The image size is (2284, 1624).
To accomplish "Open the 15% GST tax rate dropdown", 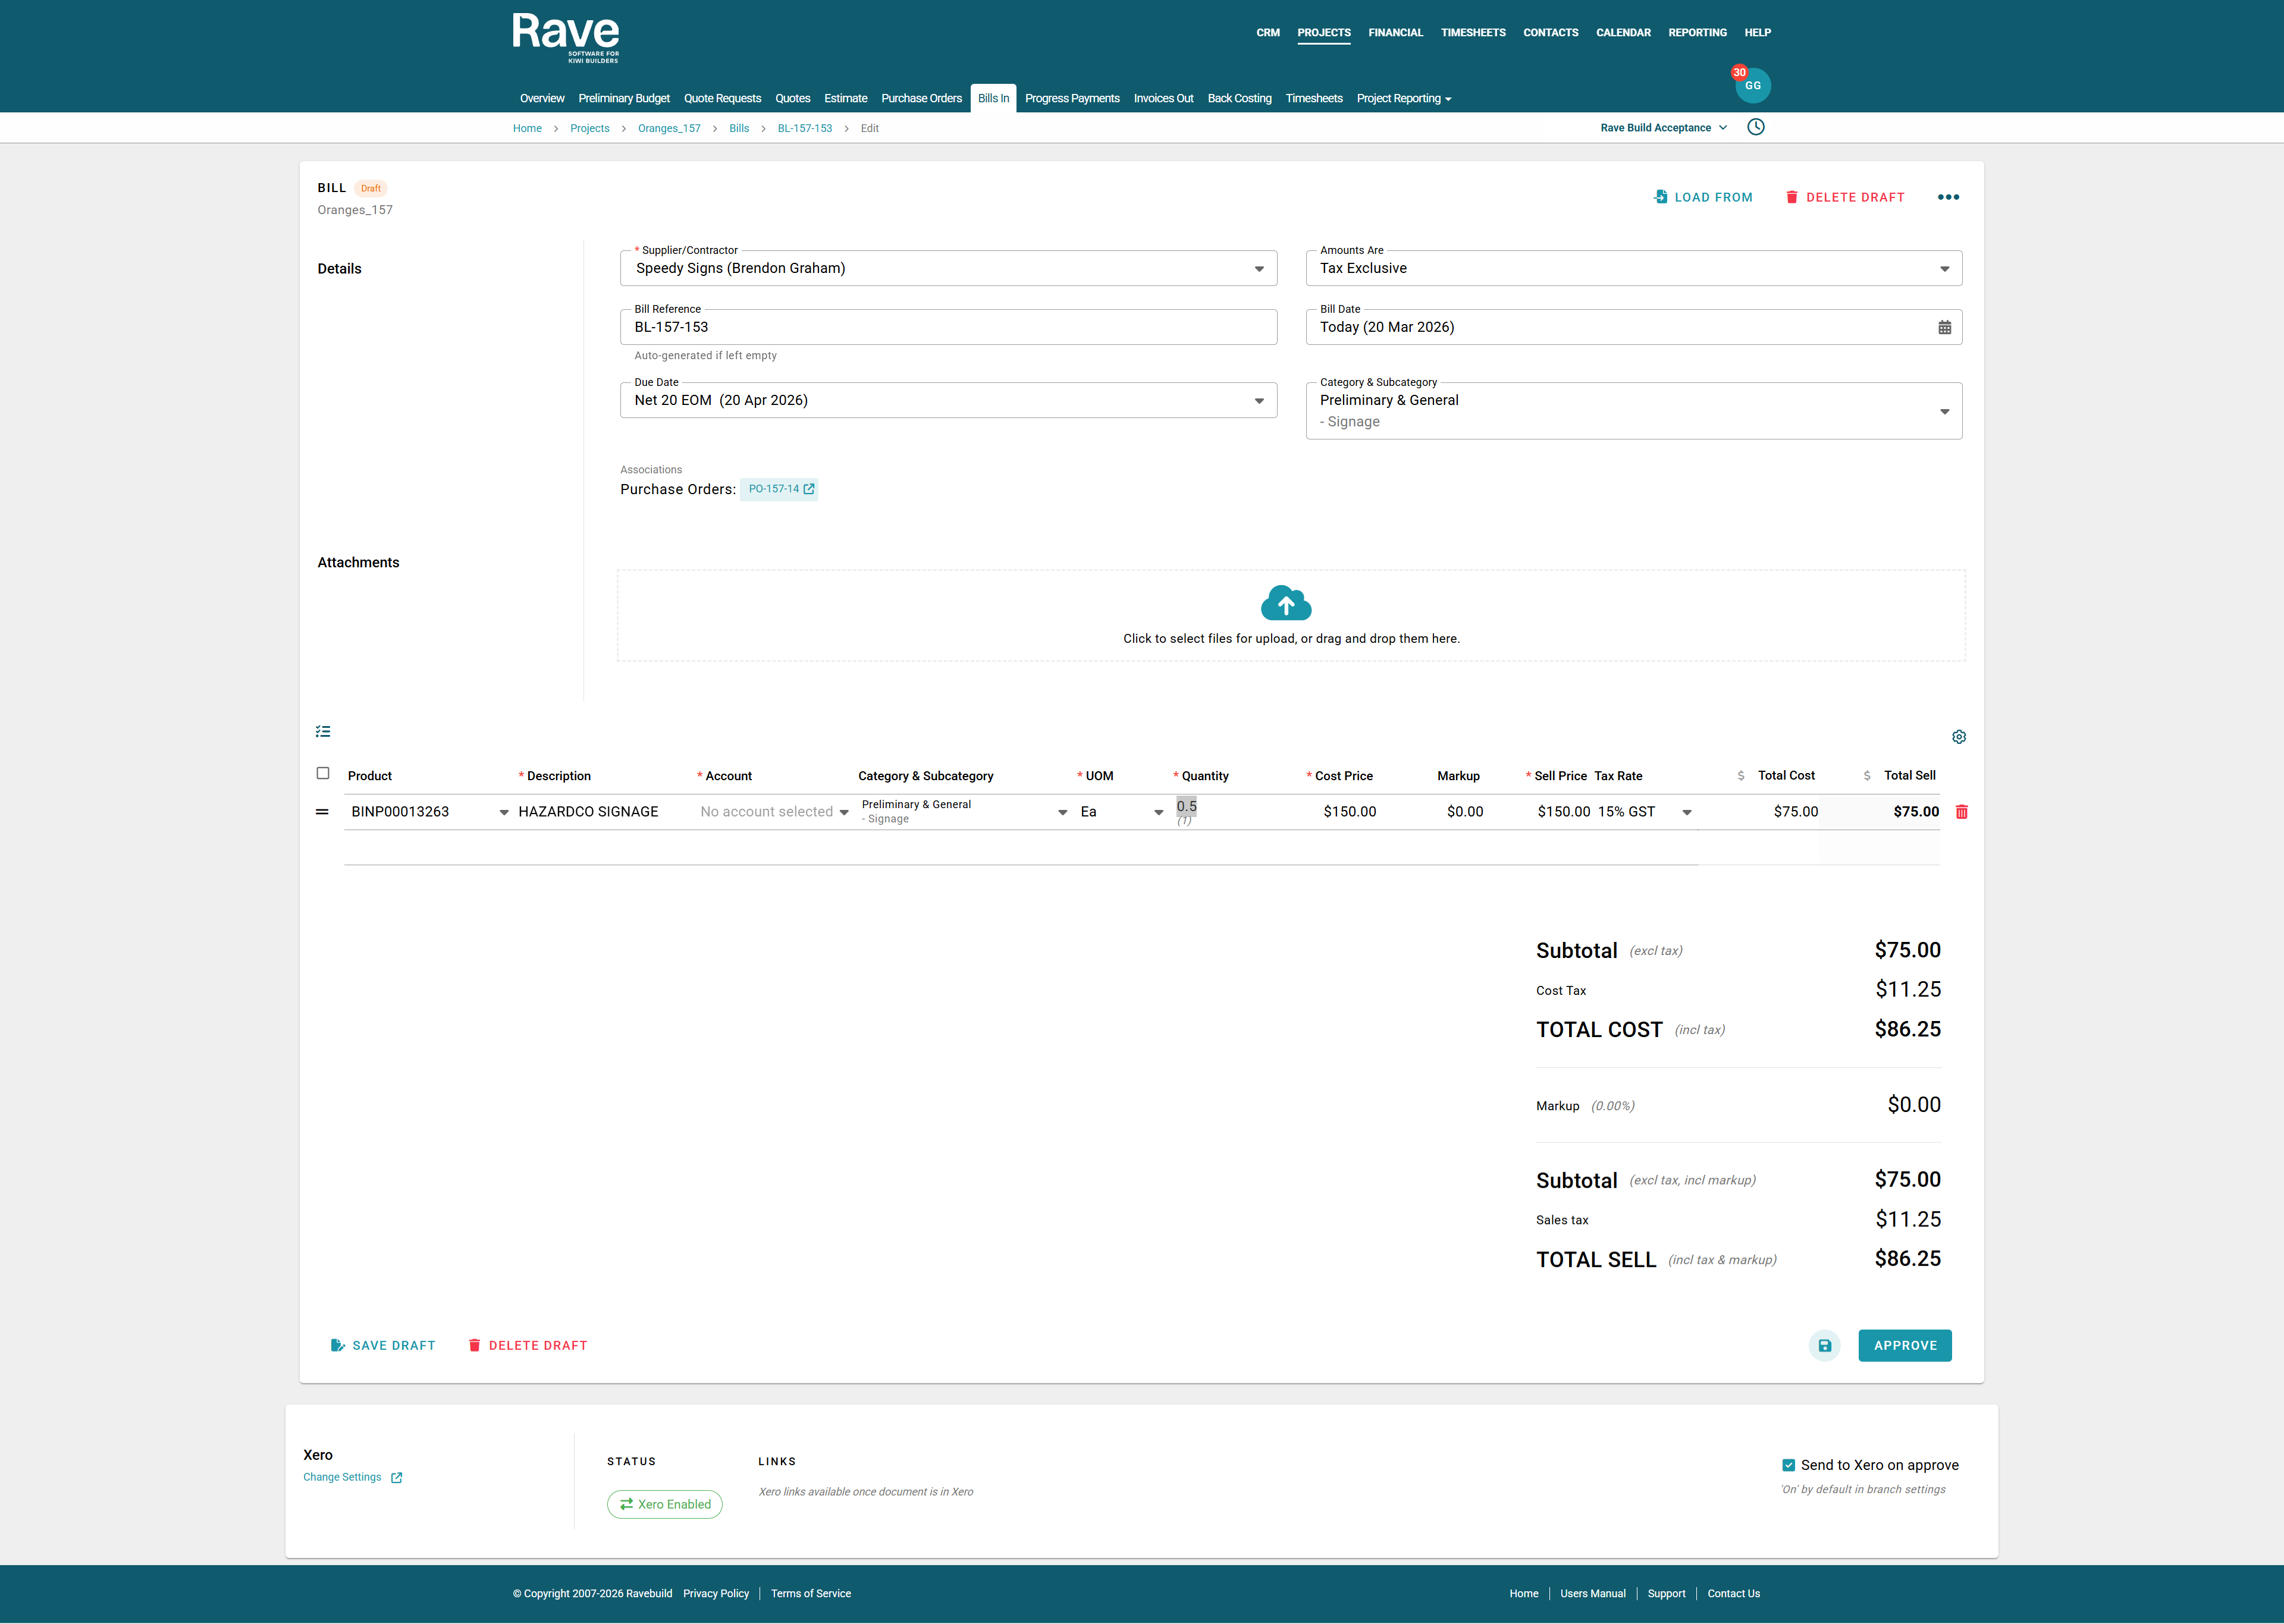I will [1686, 812].
